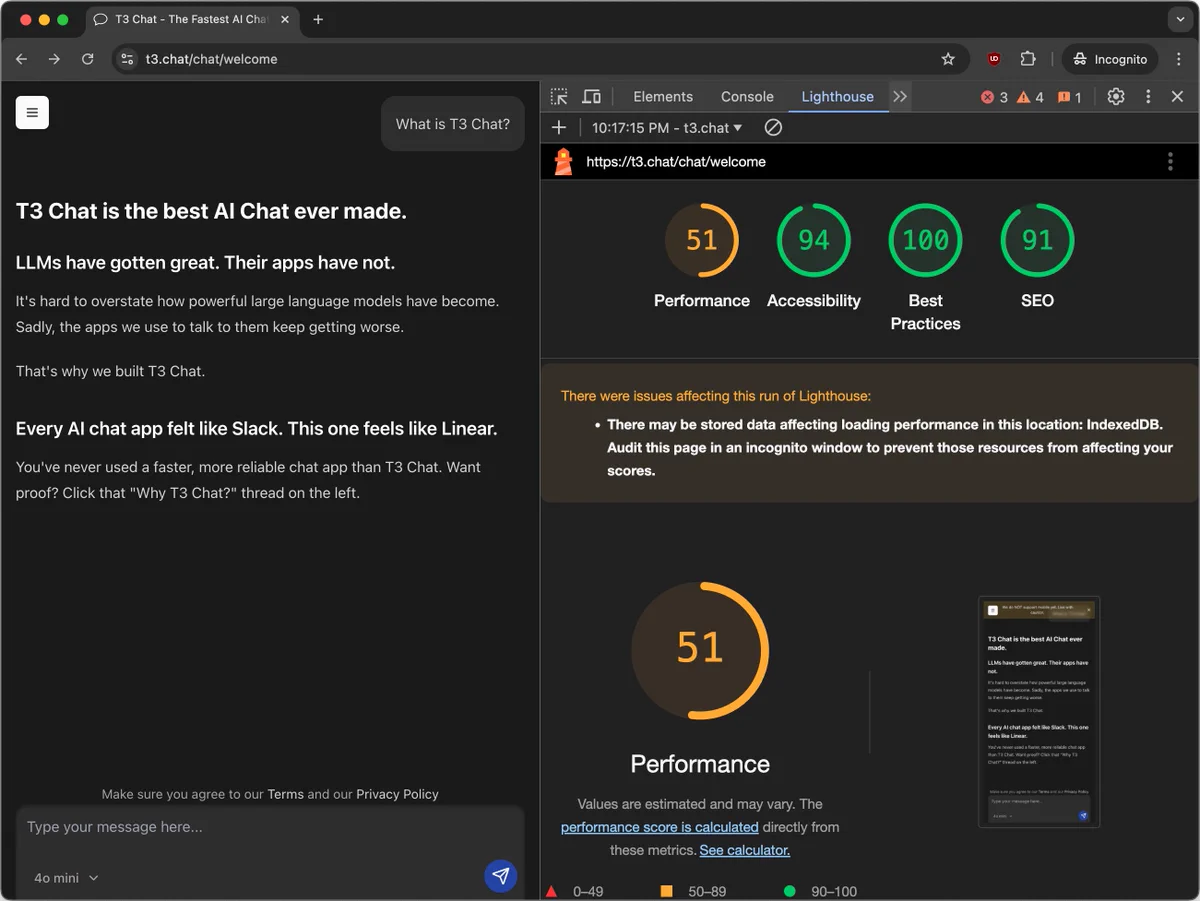Toggle the device toolbar in DevTools

pos(591,97)
